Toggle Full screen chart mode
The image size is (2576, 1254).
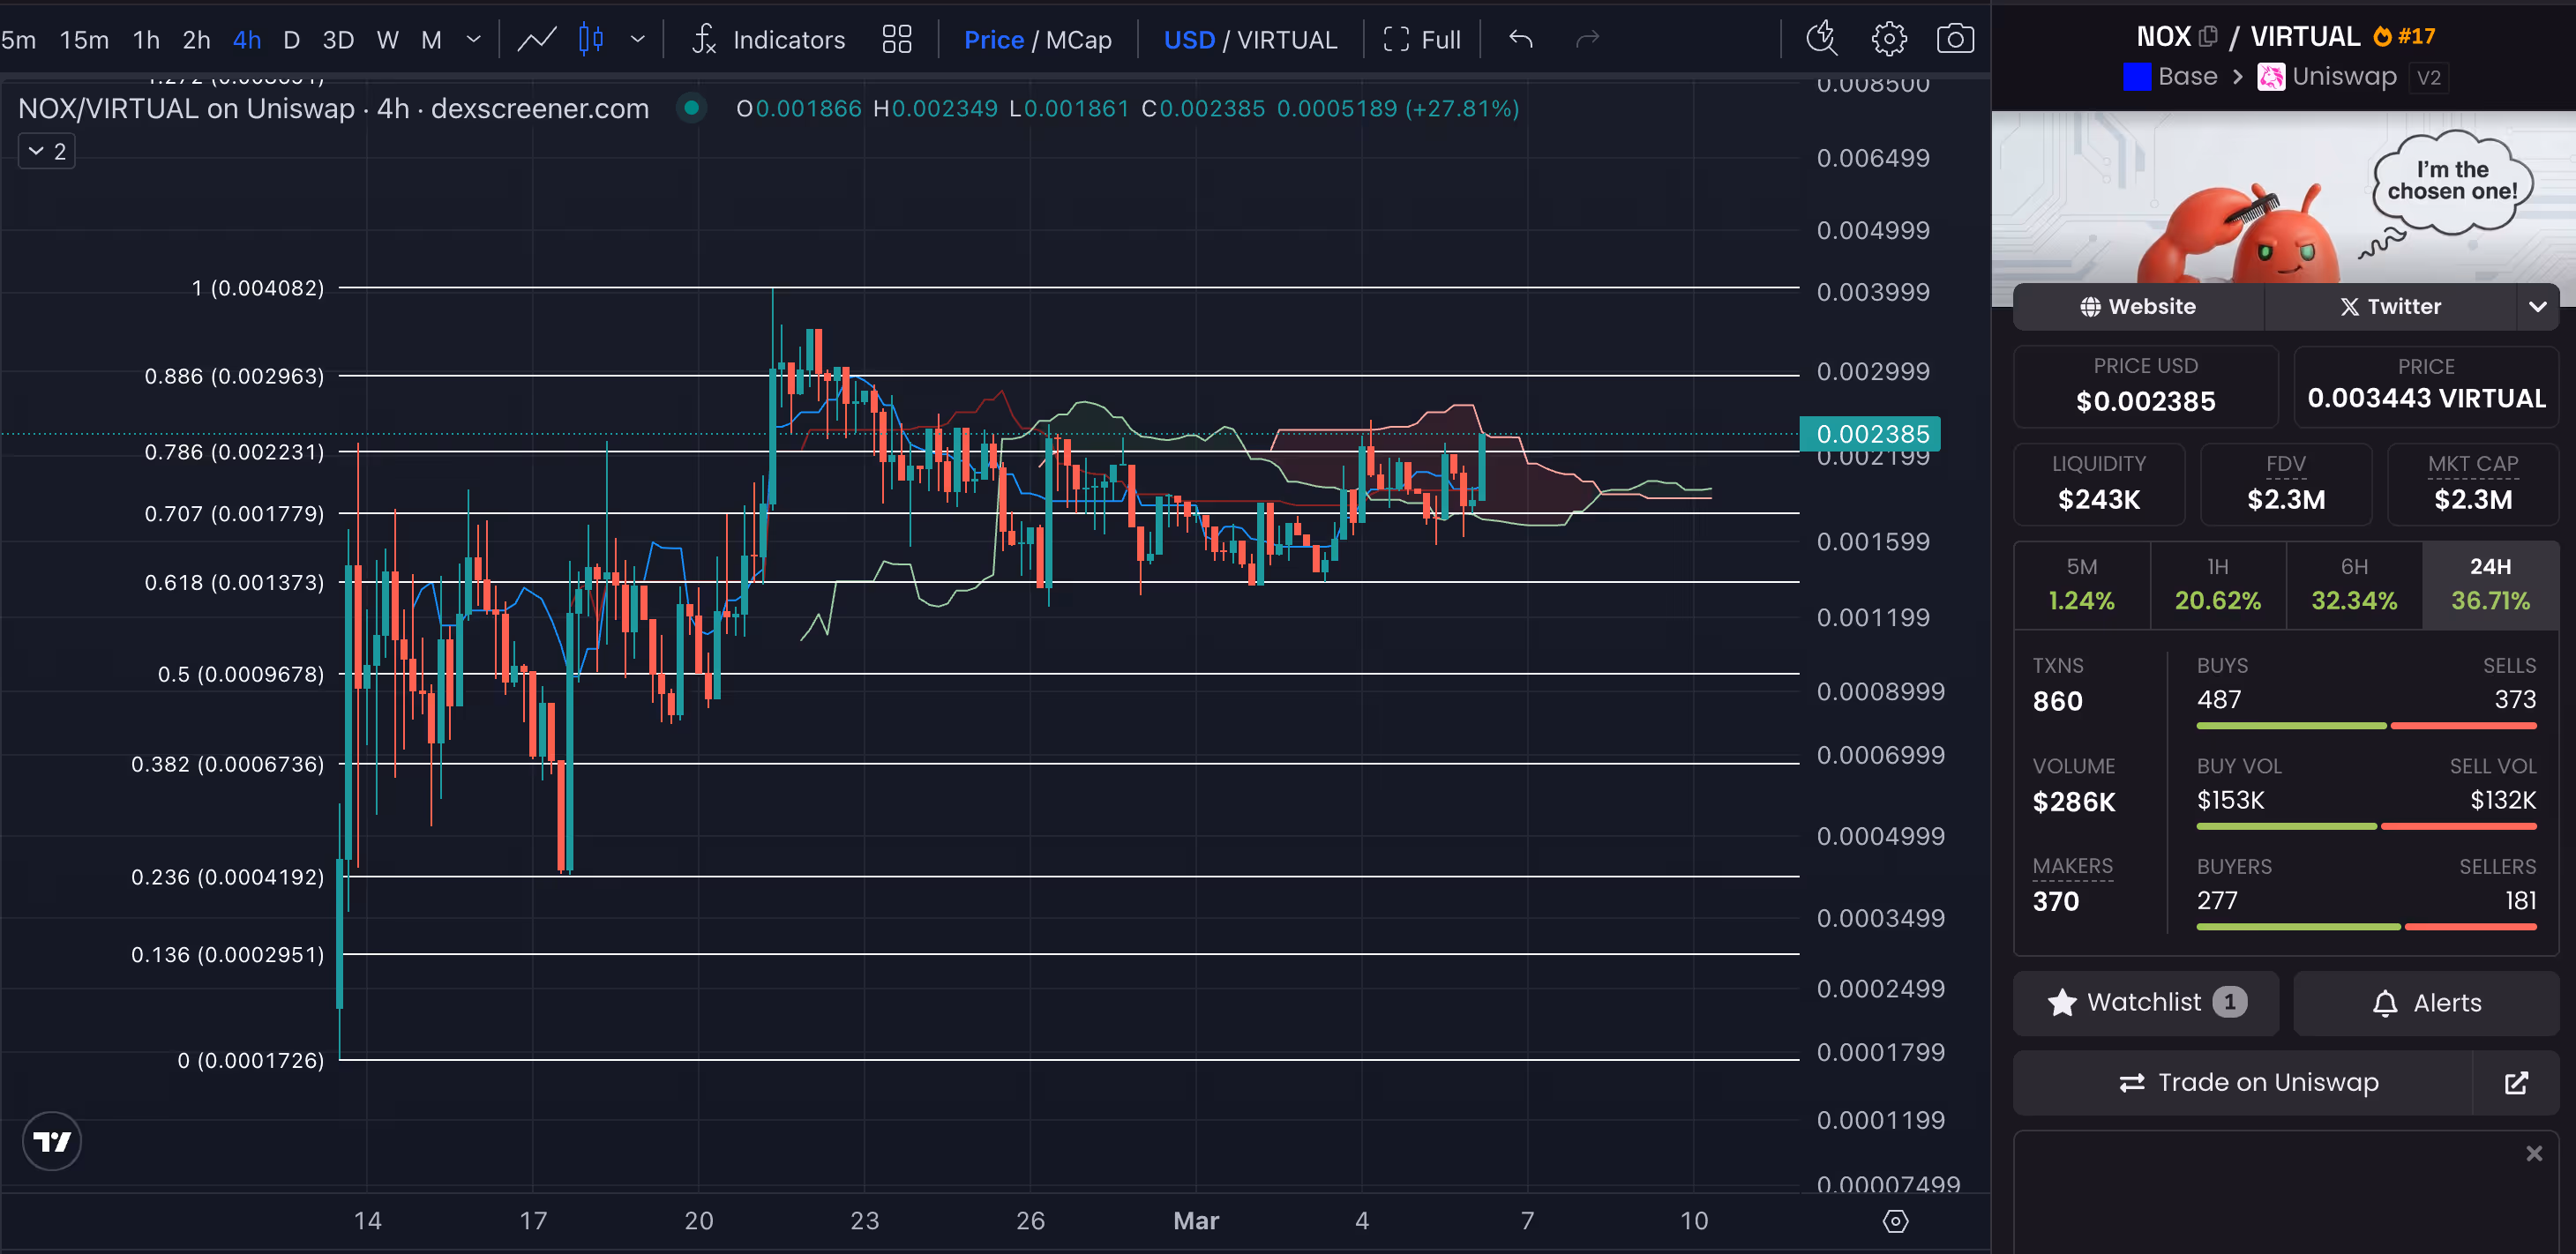[1422, 40]
